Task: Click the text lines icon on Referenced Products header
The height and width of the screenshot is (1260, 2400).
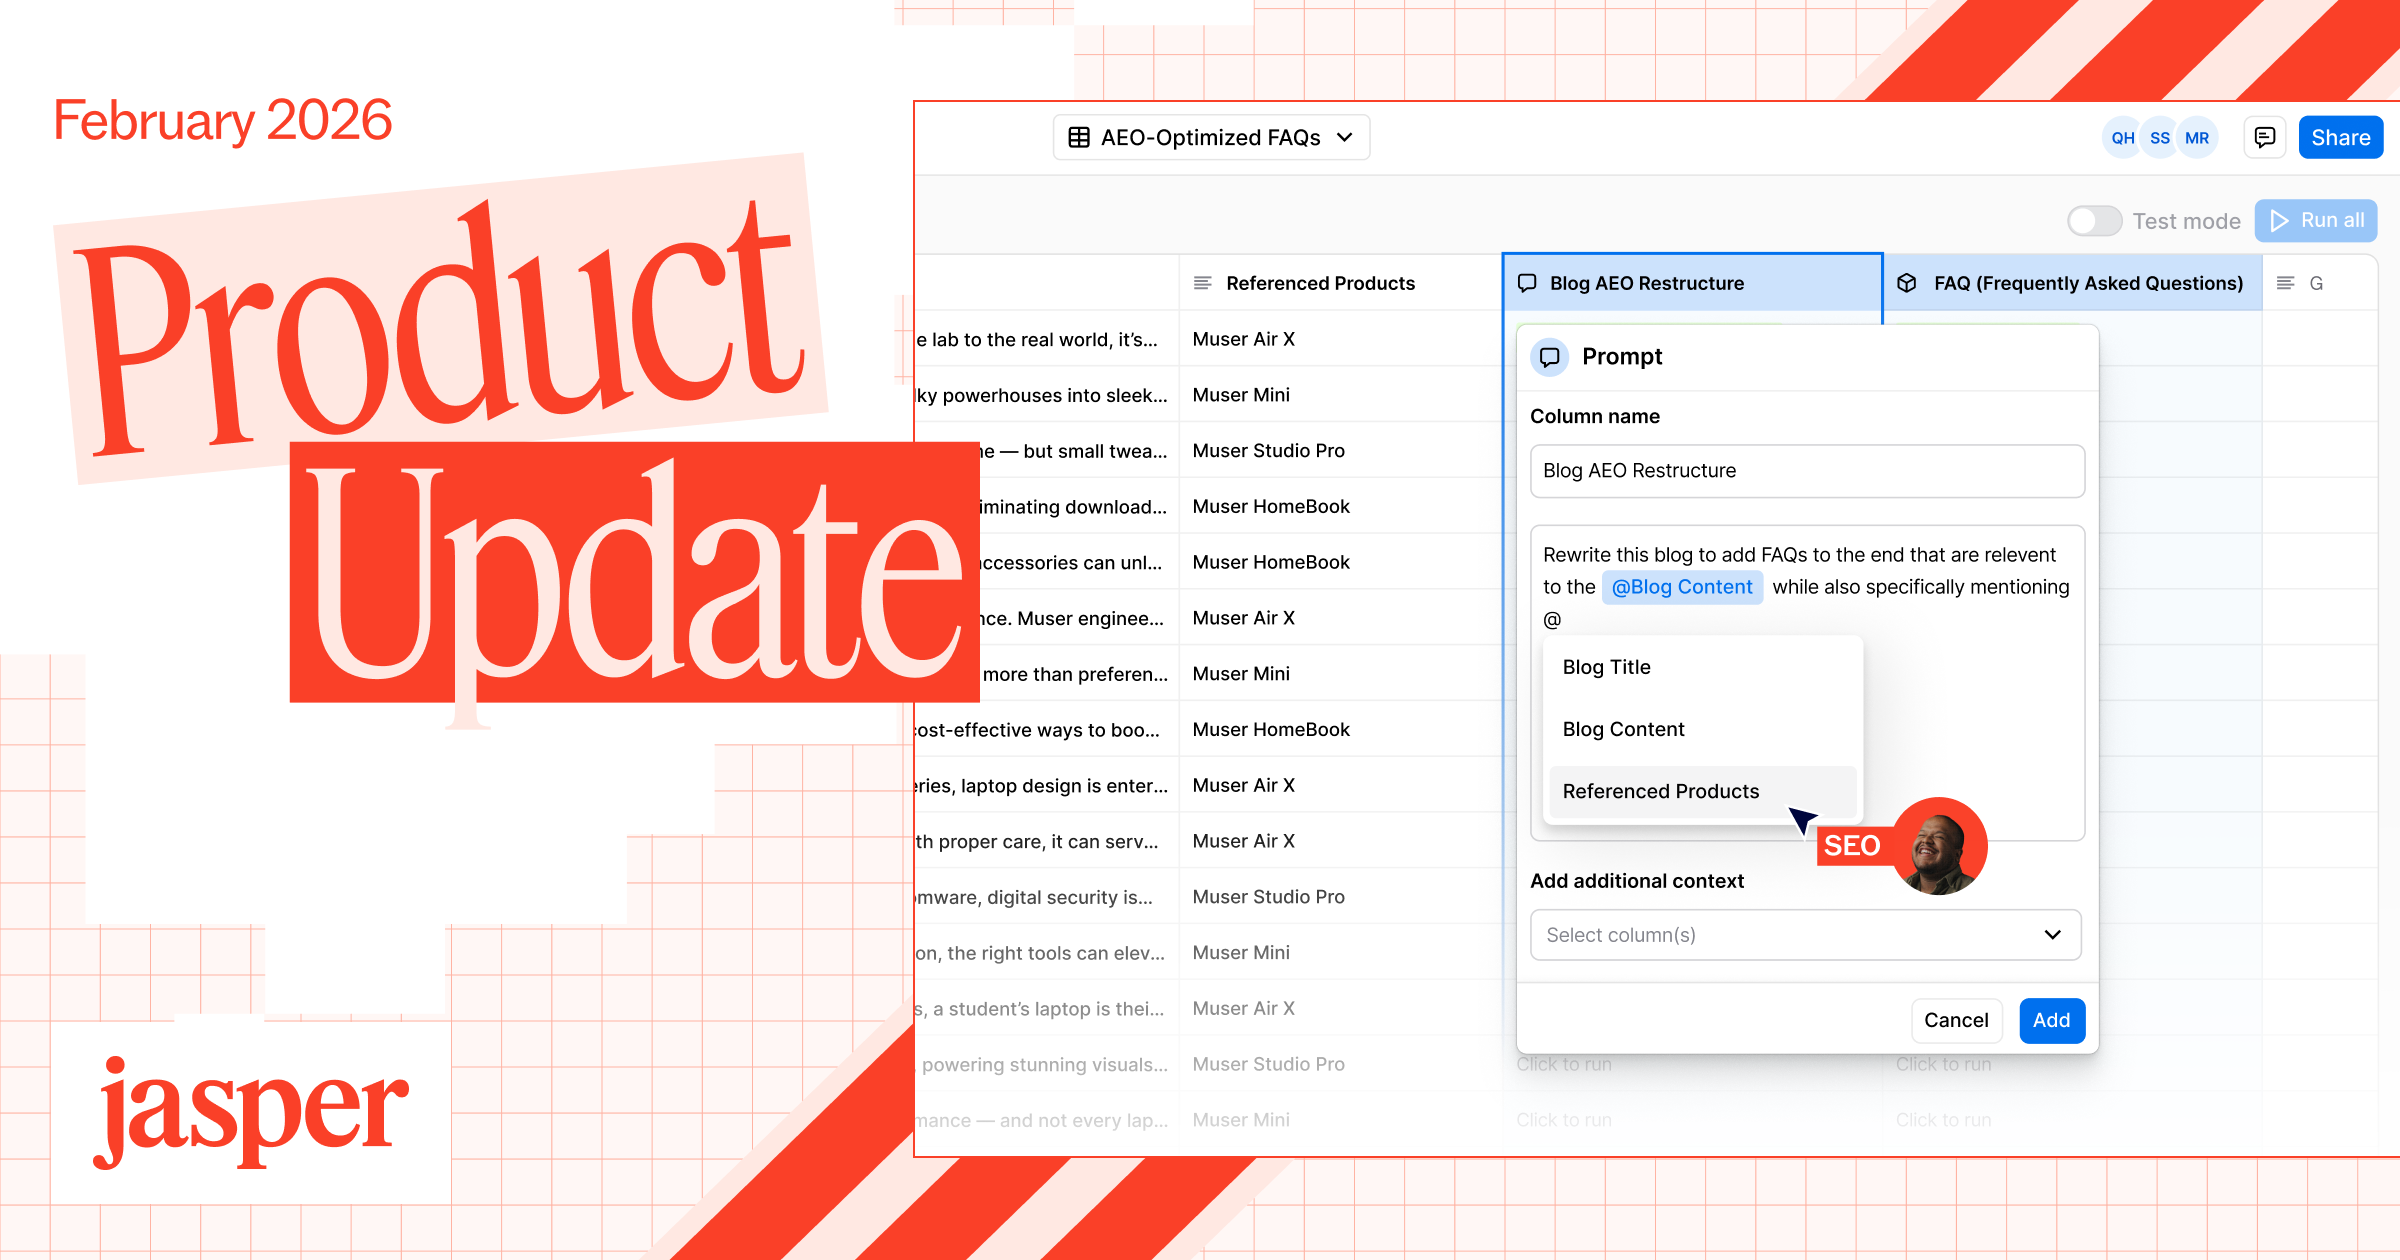Action: tap(1203, 283)
